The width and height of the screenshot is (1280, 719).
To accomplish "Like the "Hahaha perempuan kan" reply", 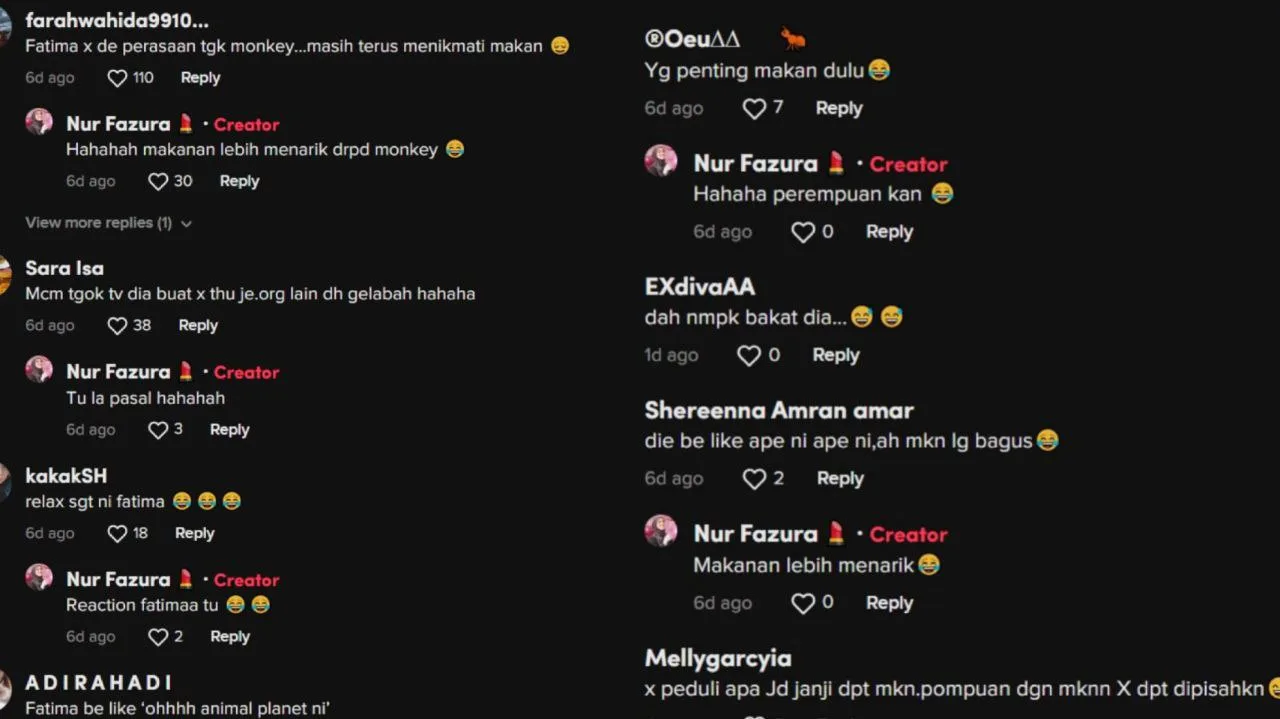I will [803, 232].
